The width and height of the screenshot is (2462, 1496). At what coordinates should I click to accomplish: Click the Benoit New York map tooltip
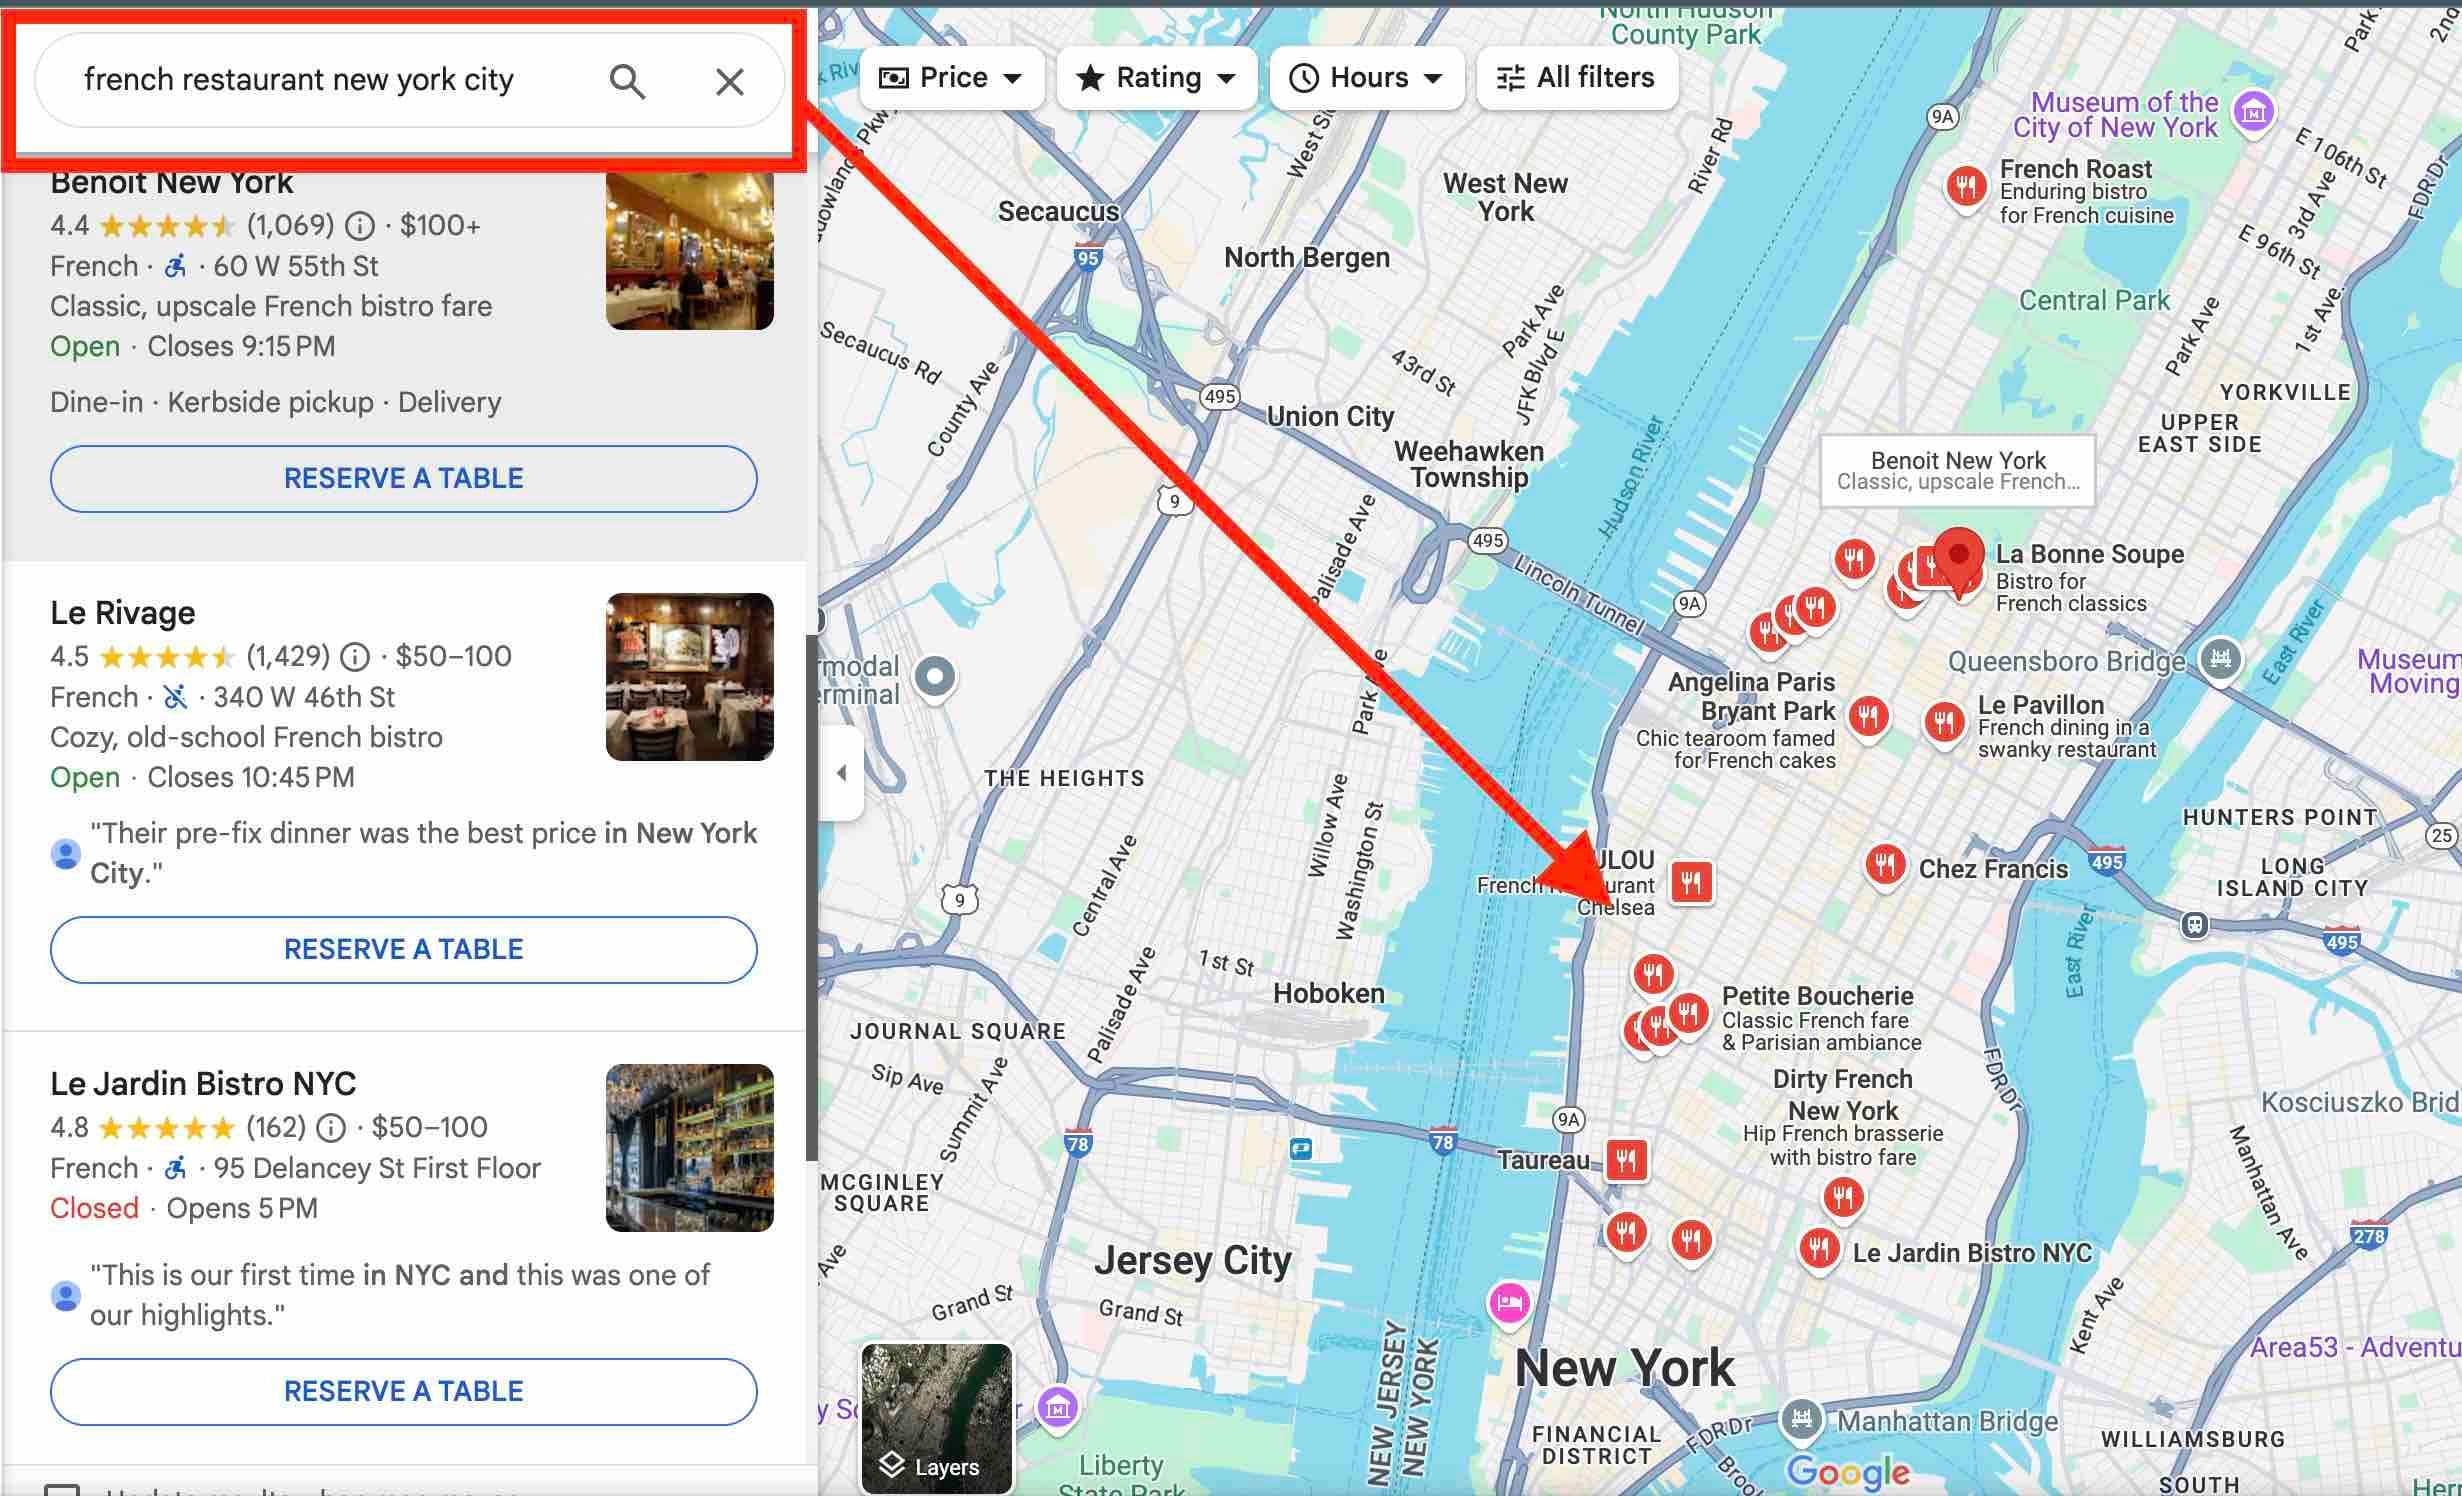pyautogui.click(x=1958, y=471)
